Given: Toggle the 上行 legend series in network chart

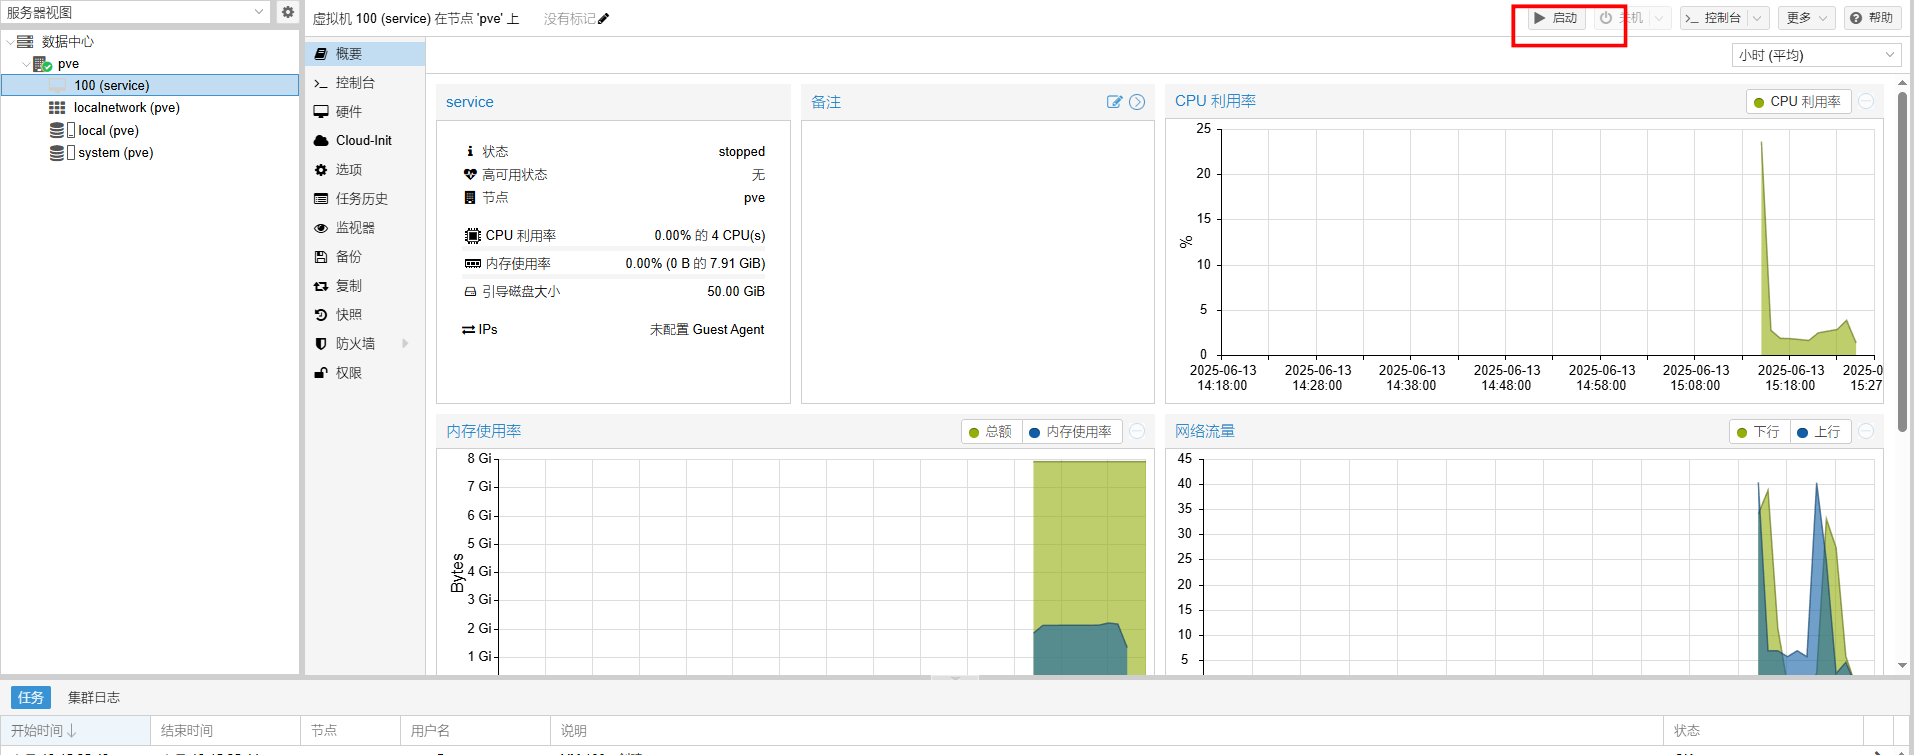Looking at the screenshot, I should (x=1819, y=432).
